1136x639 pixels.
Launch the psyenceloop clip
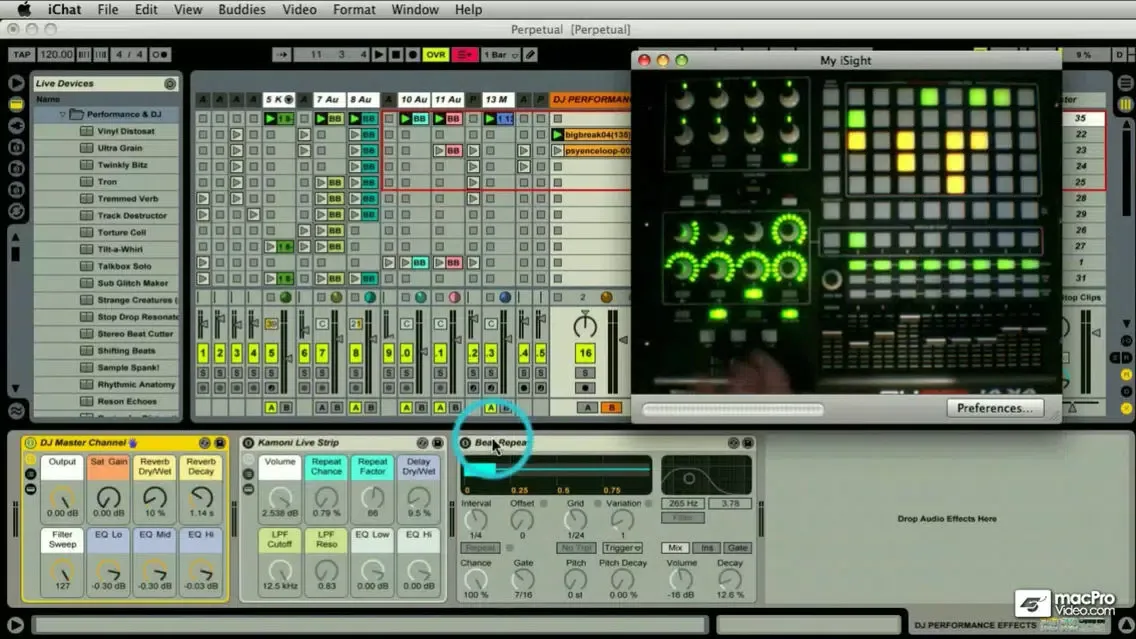click(x=557, y=151)
